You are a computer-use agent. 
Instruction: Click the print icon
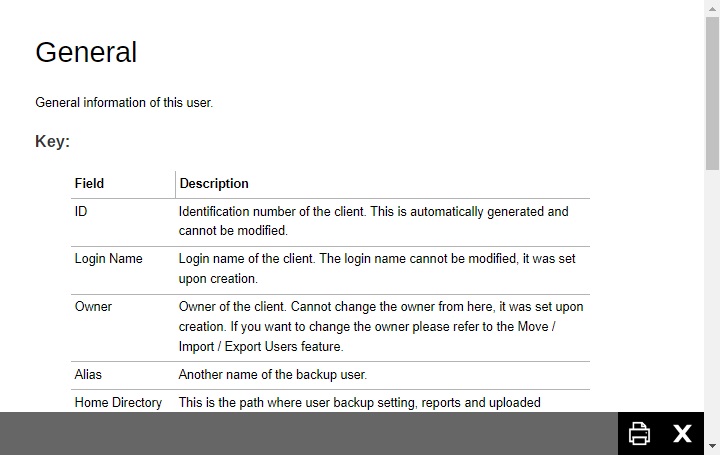[639, 433]
